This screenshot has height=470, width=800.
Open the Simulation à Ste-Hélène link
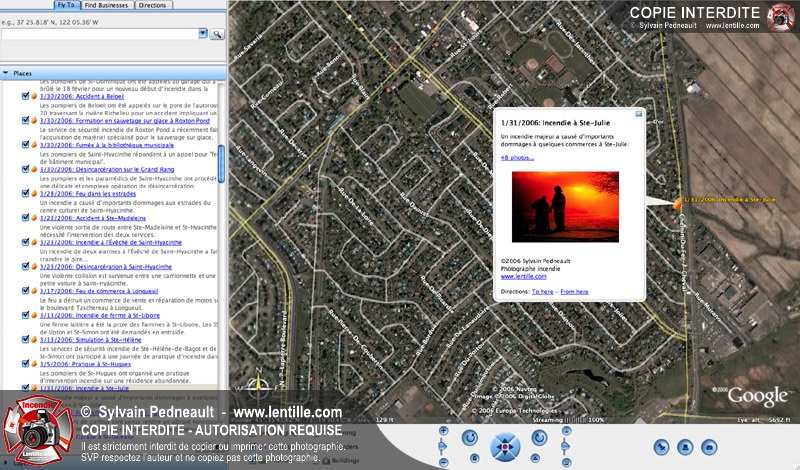pyautogui.click(x=90, y=340)
